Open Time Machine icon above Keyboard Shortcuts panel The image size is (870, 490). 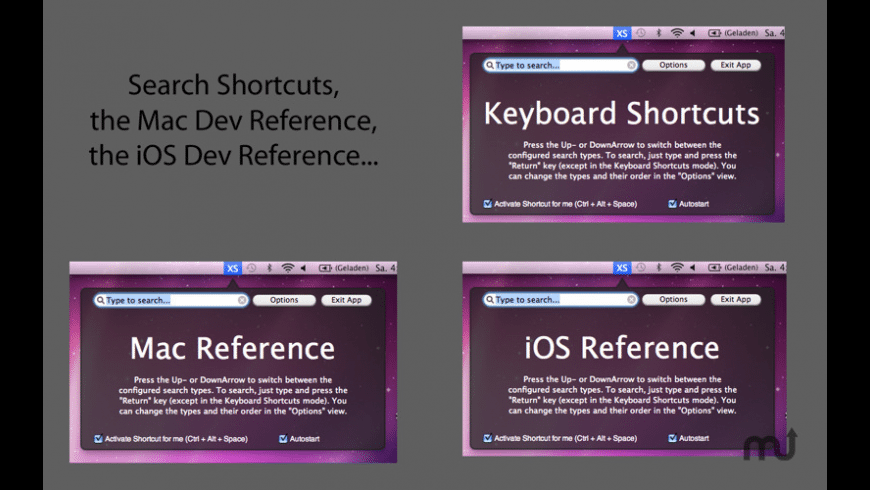641,33
